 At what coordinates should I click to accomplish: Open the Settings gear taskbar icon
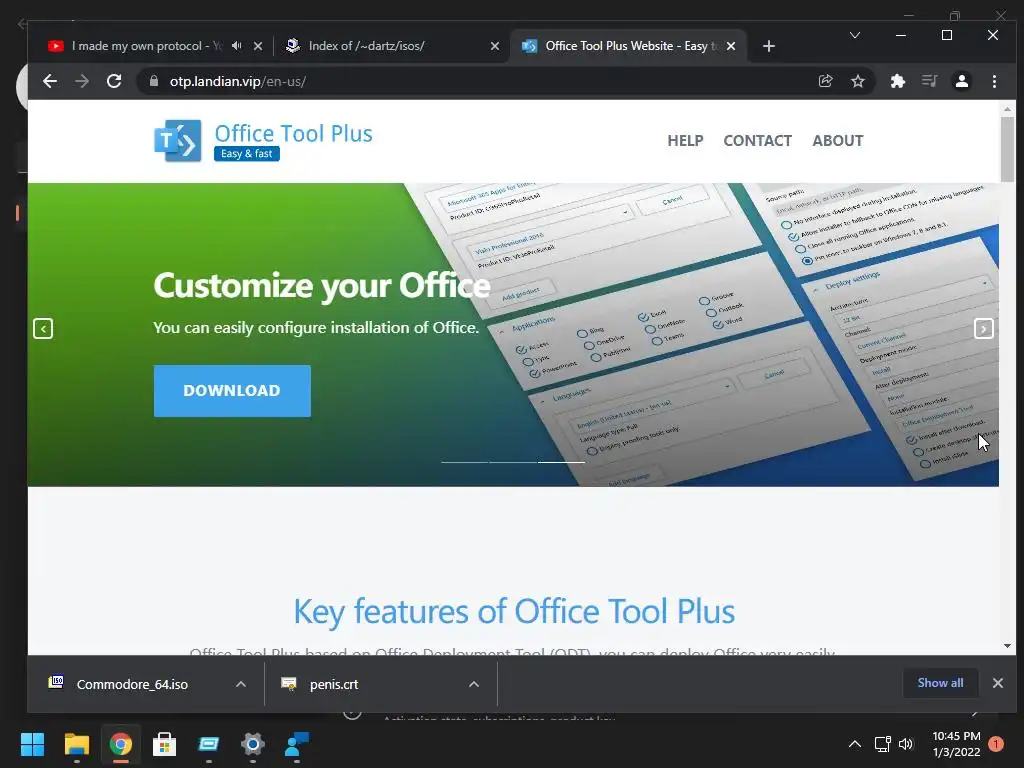[x=253, y=744]
